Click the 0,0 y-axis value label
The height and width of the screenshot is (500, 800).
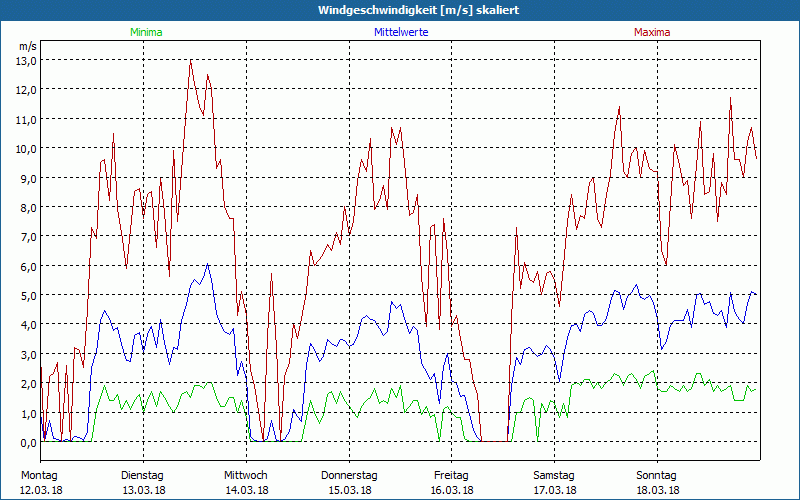[x=28, y=443]
